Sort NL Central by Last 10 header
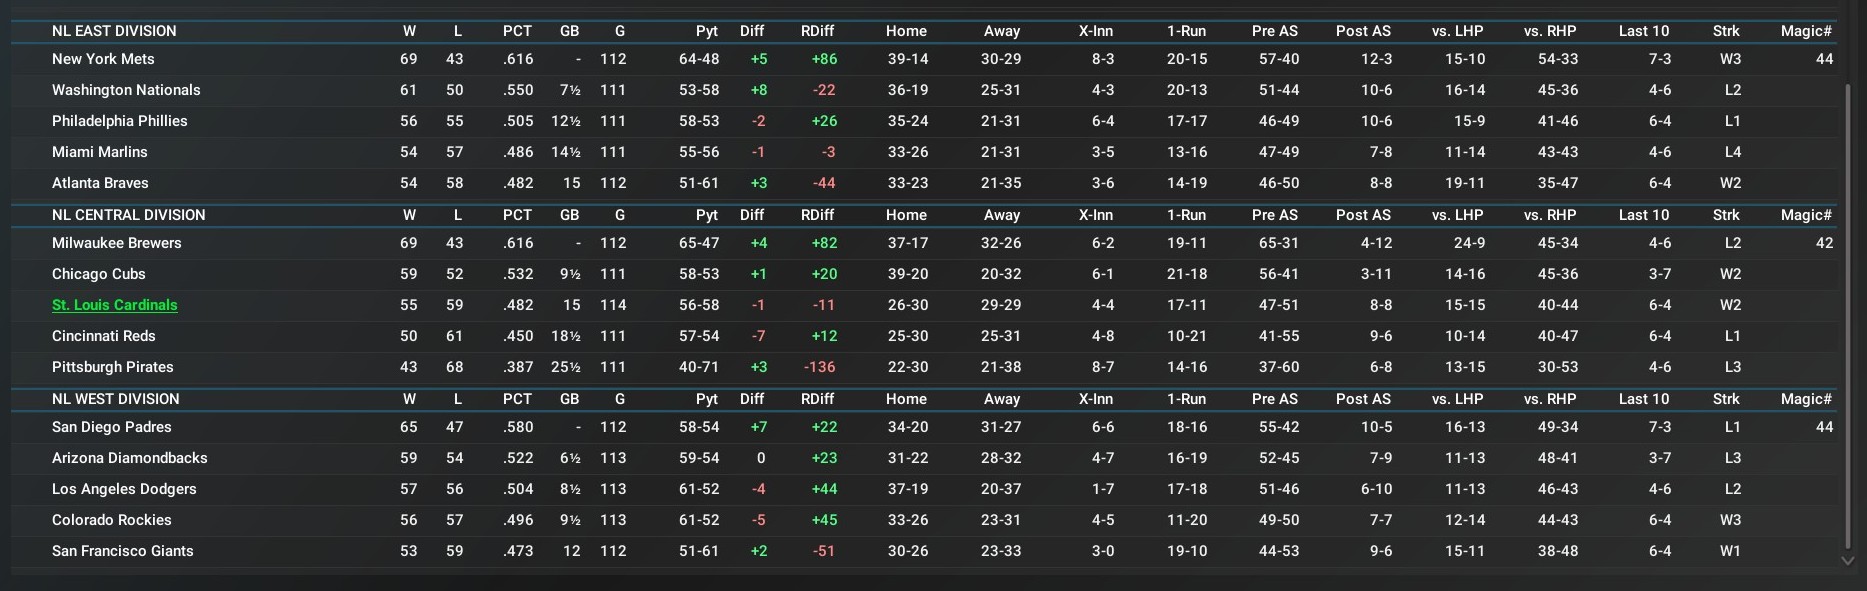Image resolution: width=1867 pixels, height=591 pixels. click(x=1644, y=215)
